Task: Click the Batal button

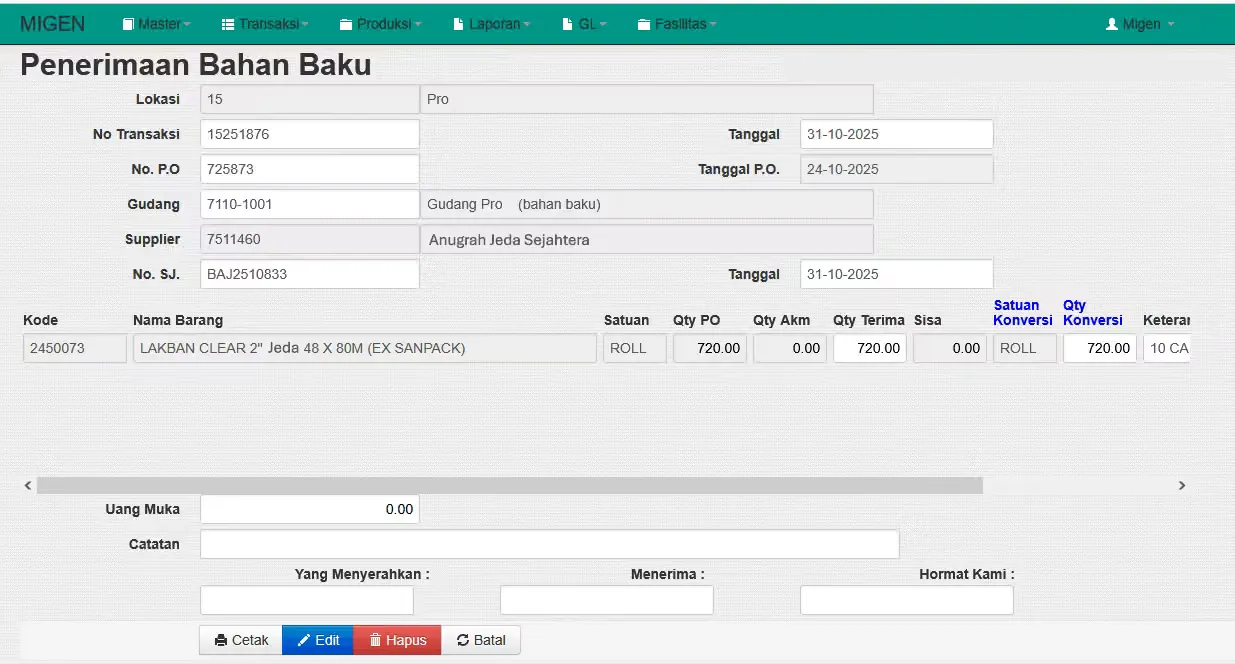Action: click(x=481, y=640)
